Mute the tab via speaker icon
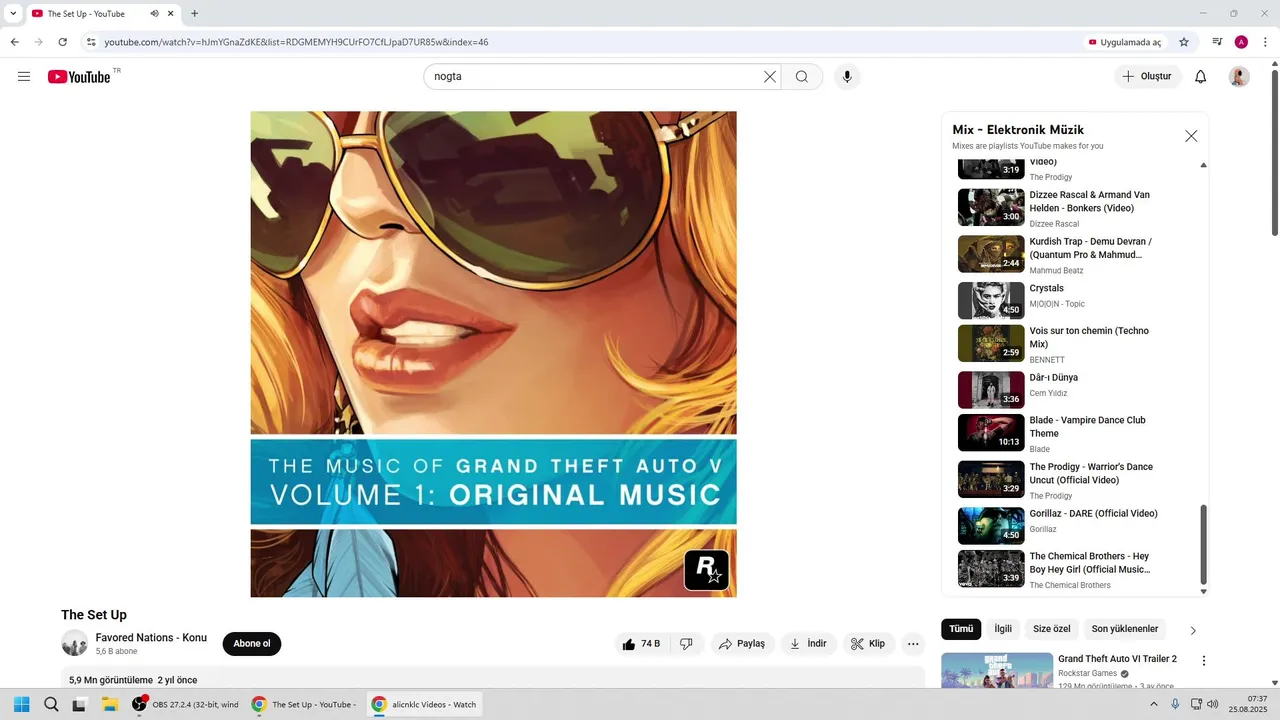The width and height of the screenshot is (1280, 720). (155, 14)
